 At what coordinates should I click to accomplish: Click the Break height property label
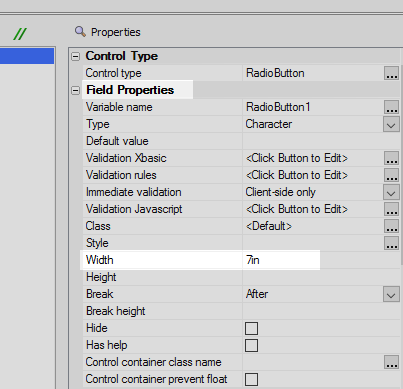point(116,311)
